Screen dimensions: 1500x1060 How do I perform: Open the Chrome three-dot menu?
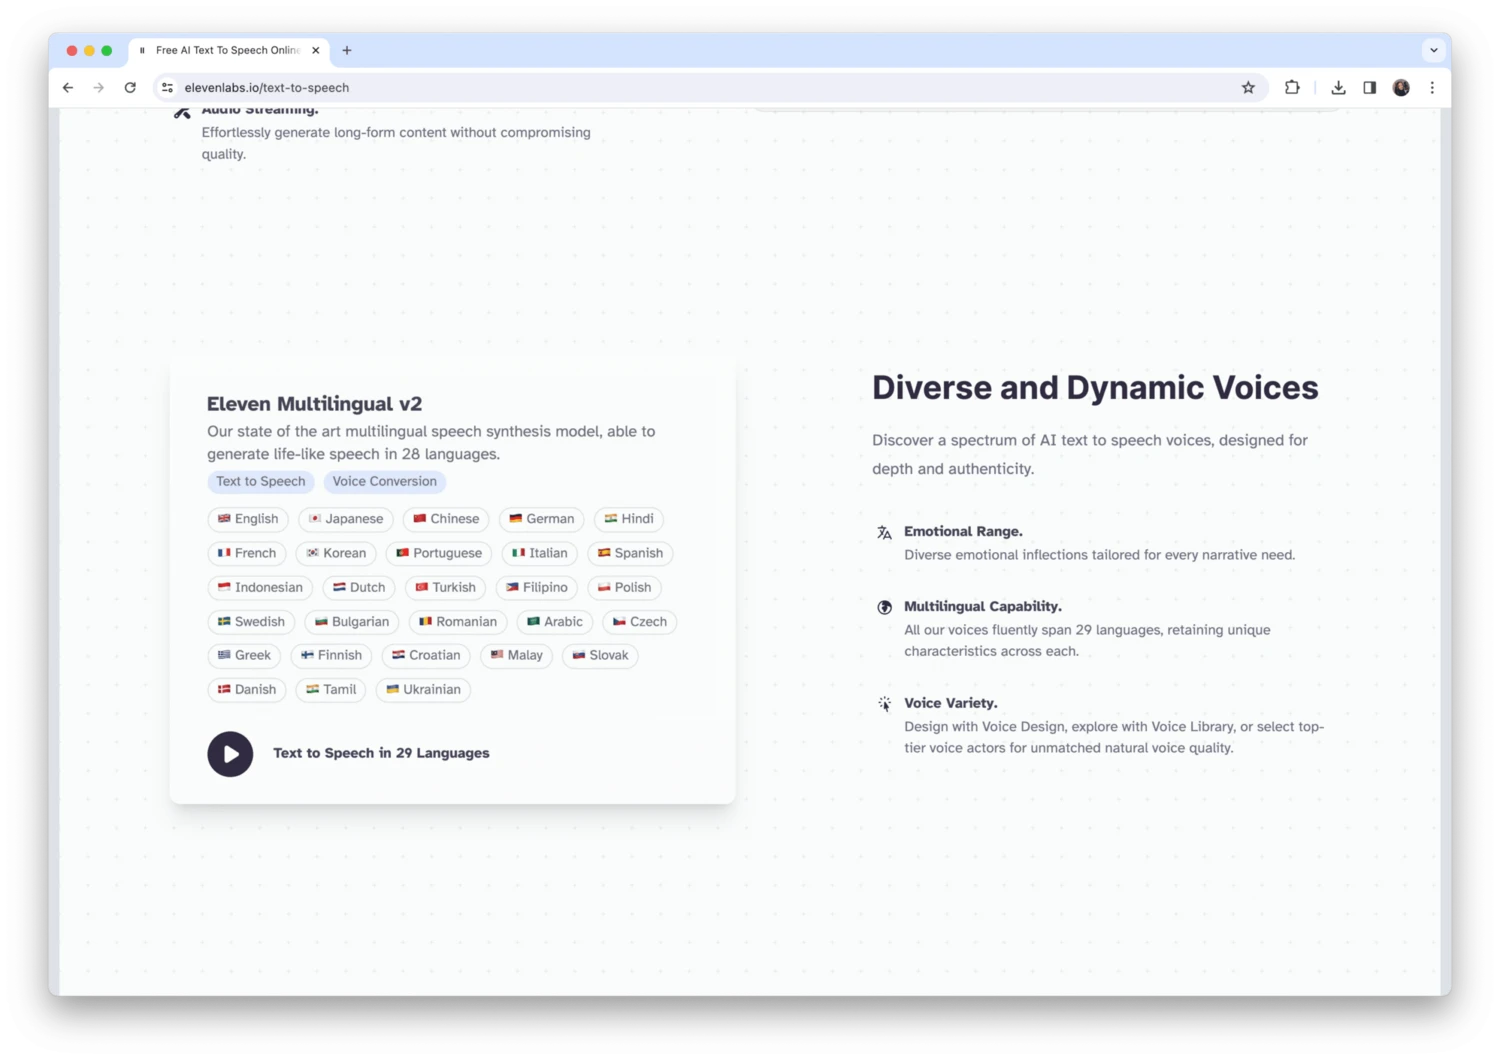1432,88
